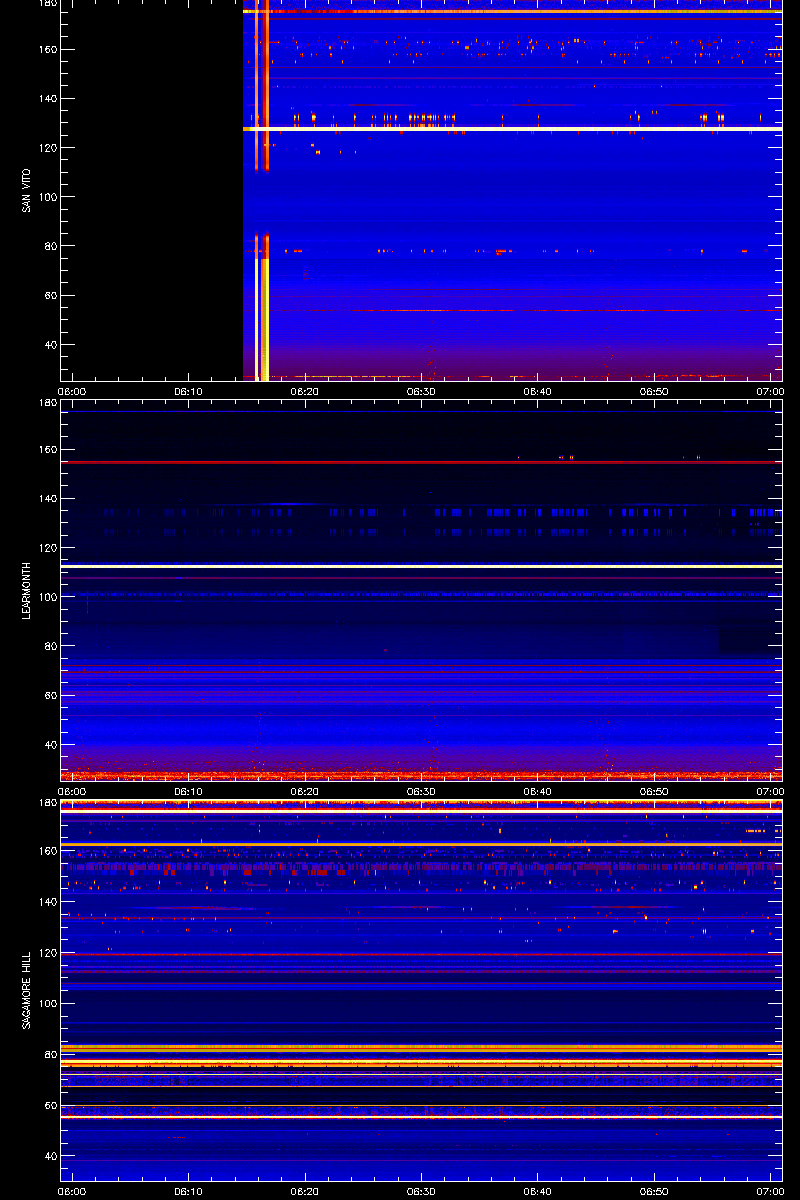Click the black data gap in San Vito spectrogram
The width and height of the screenshot is (800, 1200).
click(x=152, y=190)
